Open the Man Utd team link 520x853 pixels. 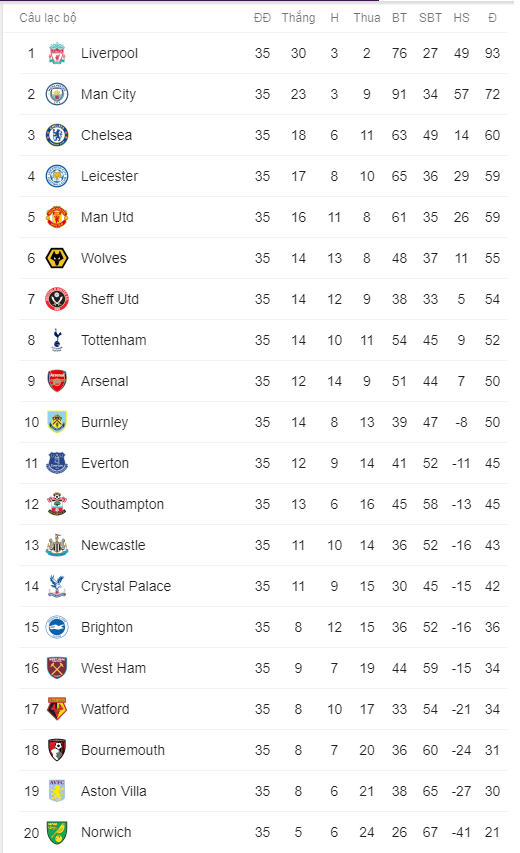107,217
